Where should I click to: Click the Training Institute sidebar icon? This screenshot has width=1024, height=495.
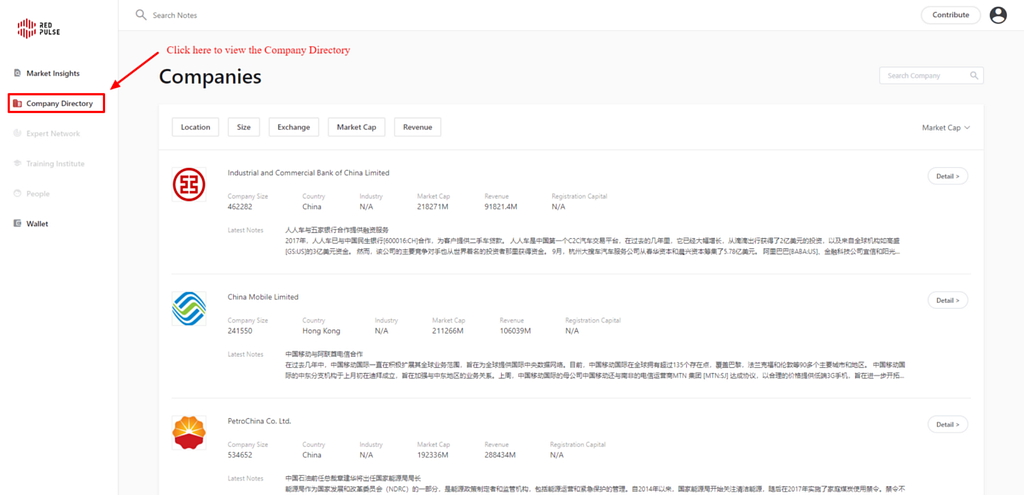pos(18,163)
